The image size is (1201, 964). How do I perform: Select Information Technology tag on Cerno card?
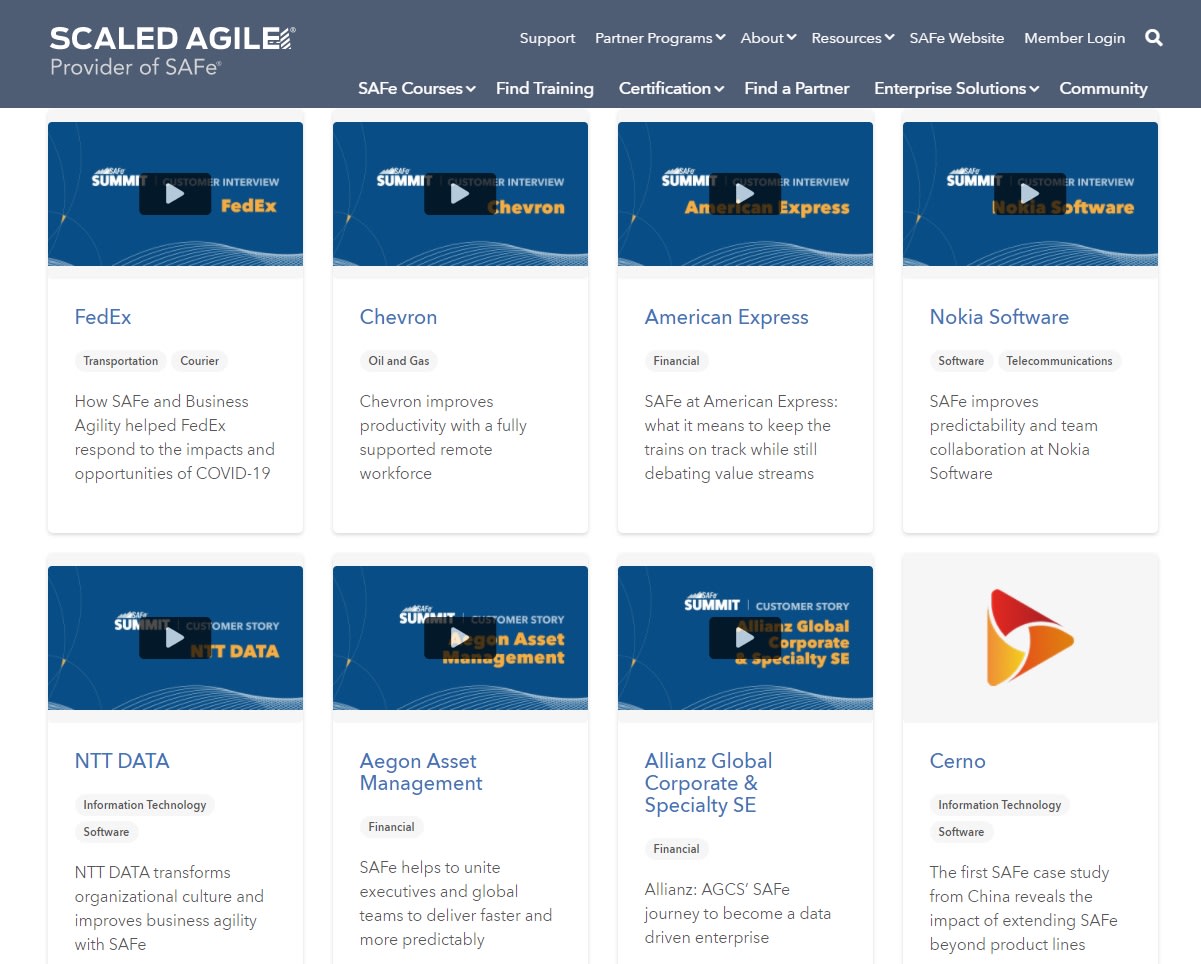[1000, 805]
